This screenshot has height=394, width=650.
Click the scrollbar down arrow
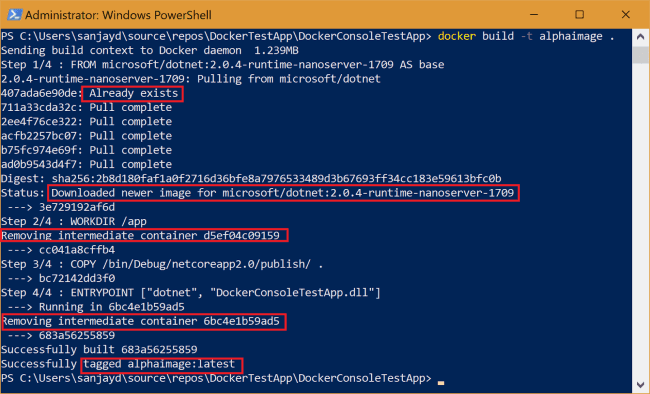coord(640,385)
